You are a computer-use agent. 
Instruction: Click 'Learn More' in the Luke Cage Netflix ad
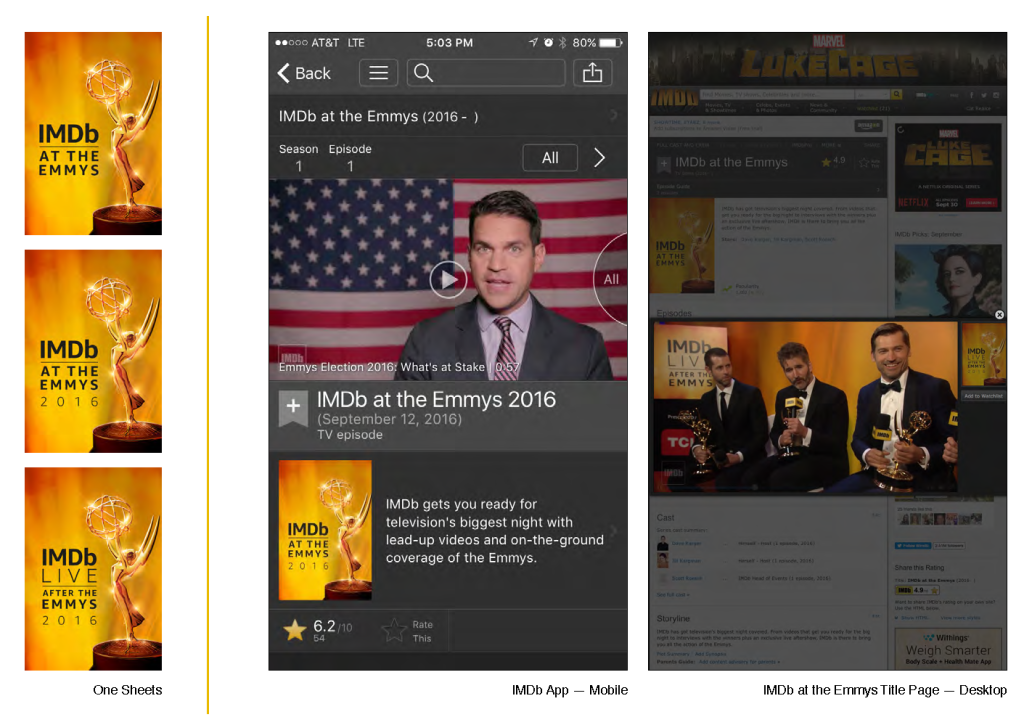tap(981, 203)
